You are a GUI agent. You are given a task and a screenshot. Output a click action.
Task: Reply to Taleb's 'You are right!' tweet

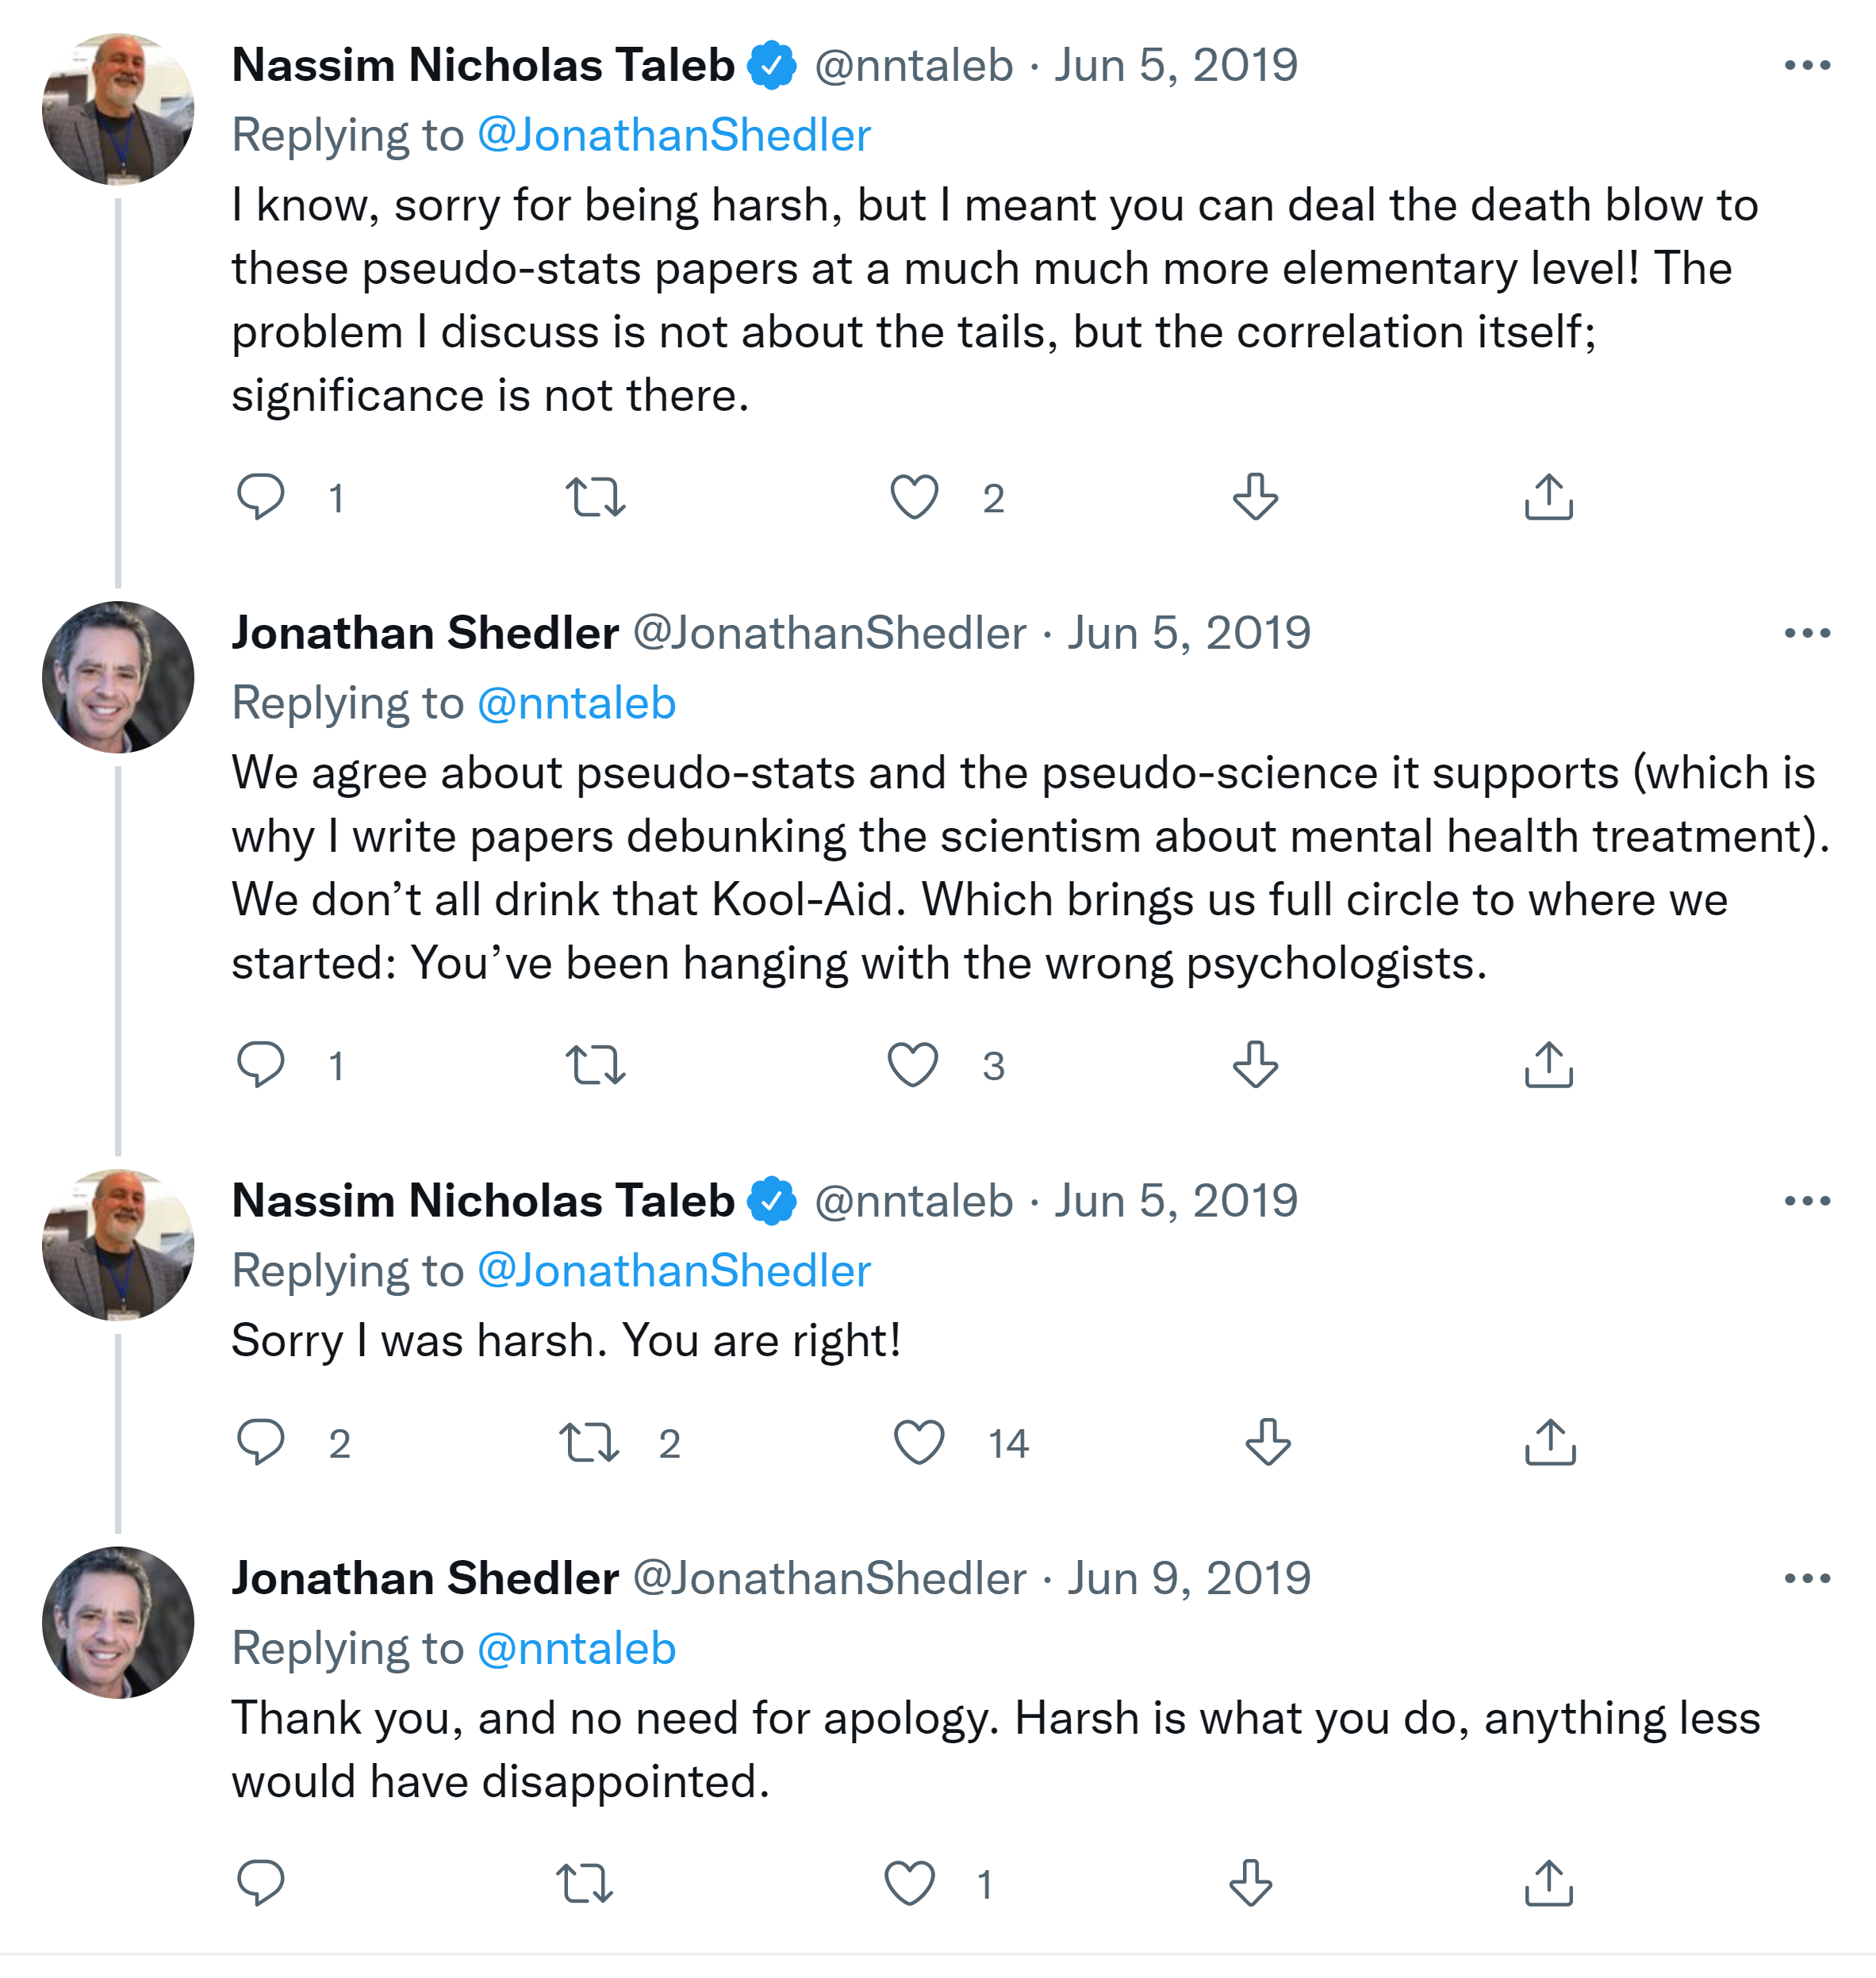260,1443
